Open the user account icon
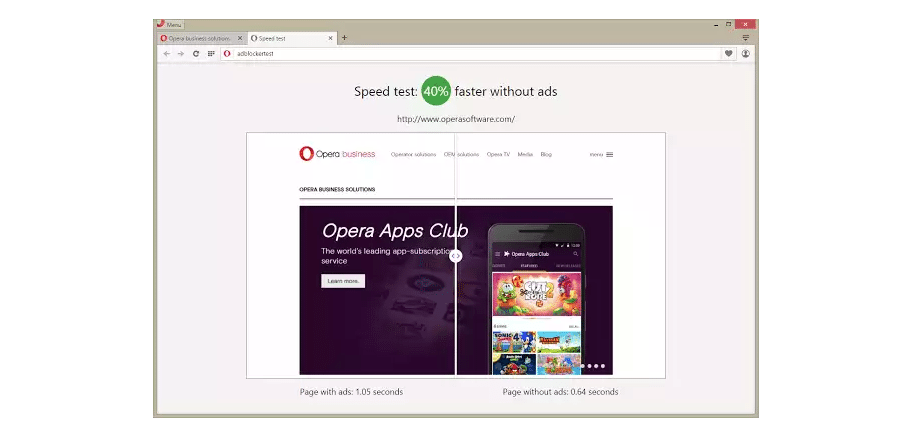The height and width of the screenshot is (442, 910). (745, 53)
